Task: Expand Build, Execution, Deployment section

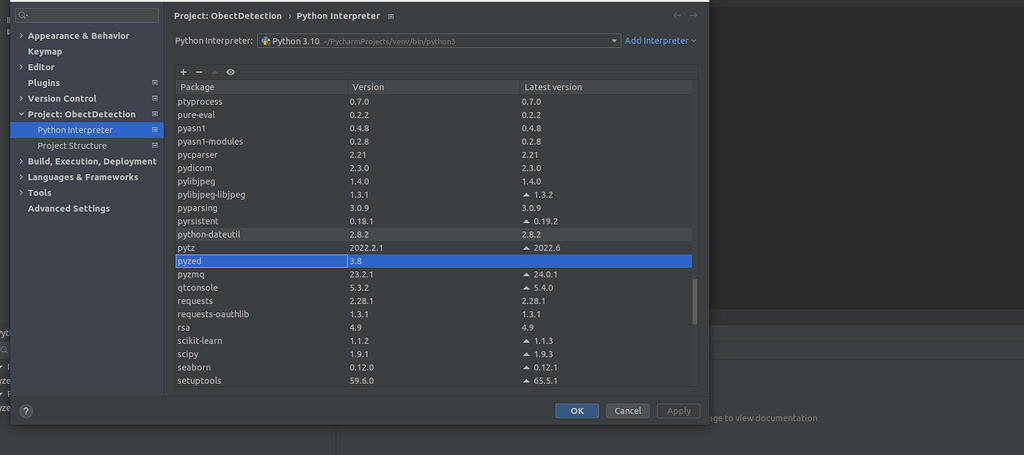Action: tap(22, 161)
